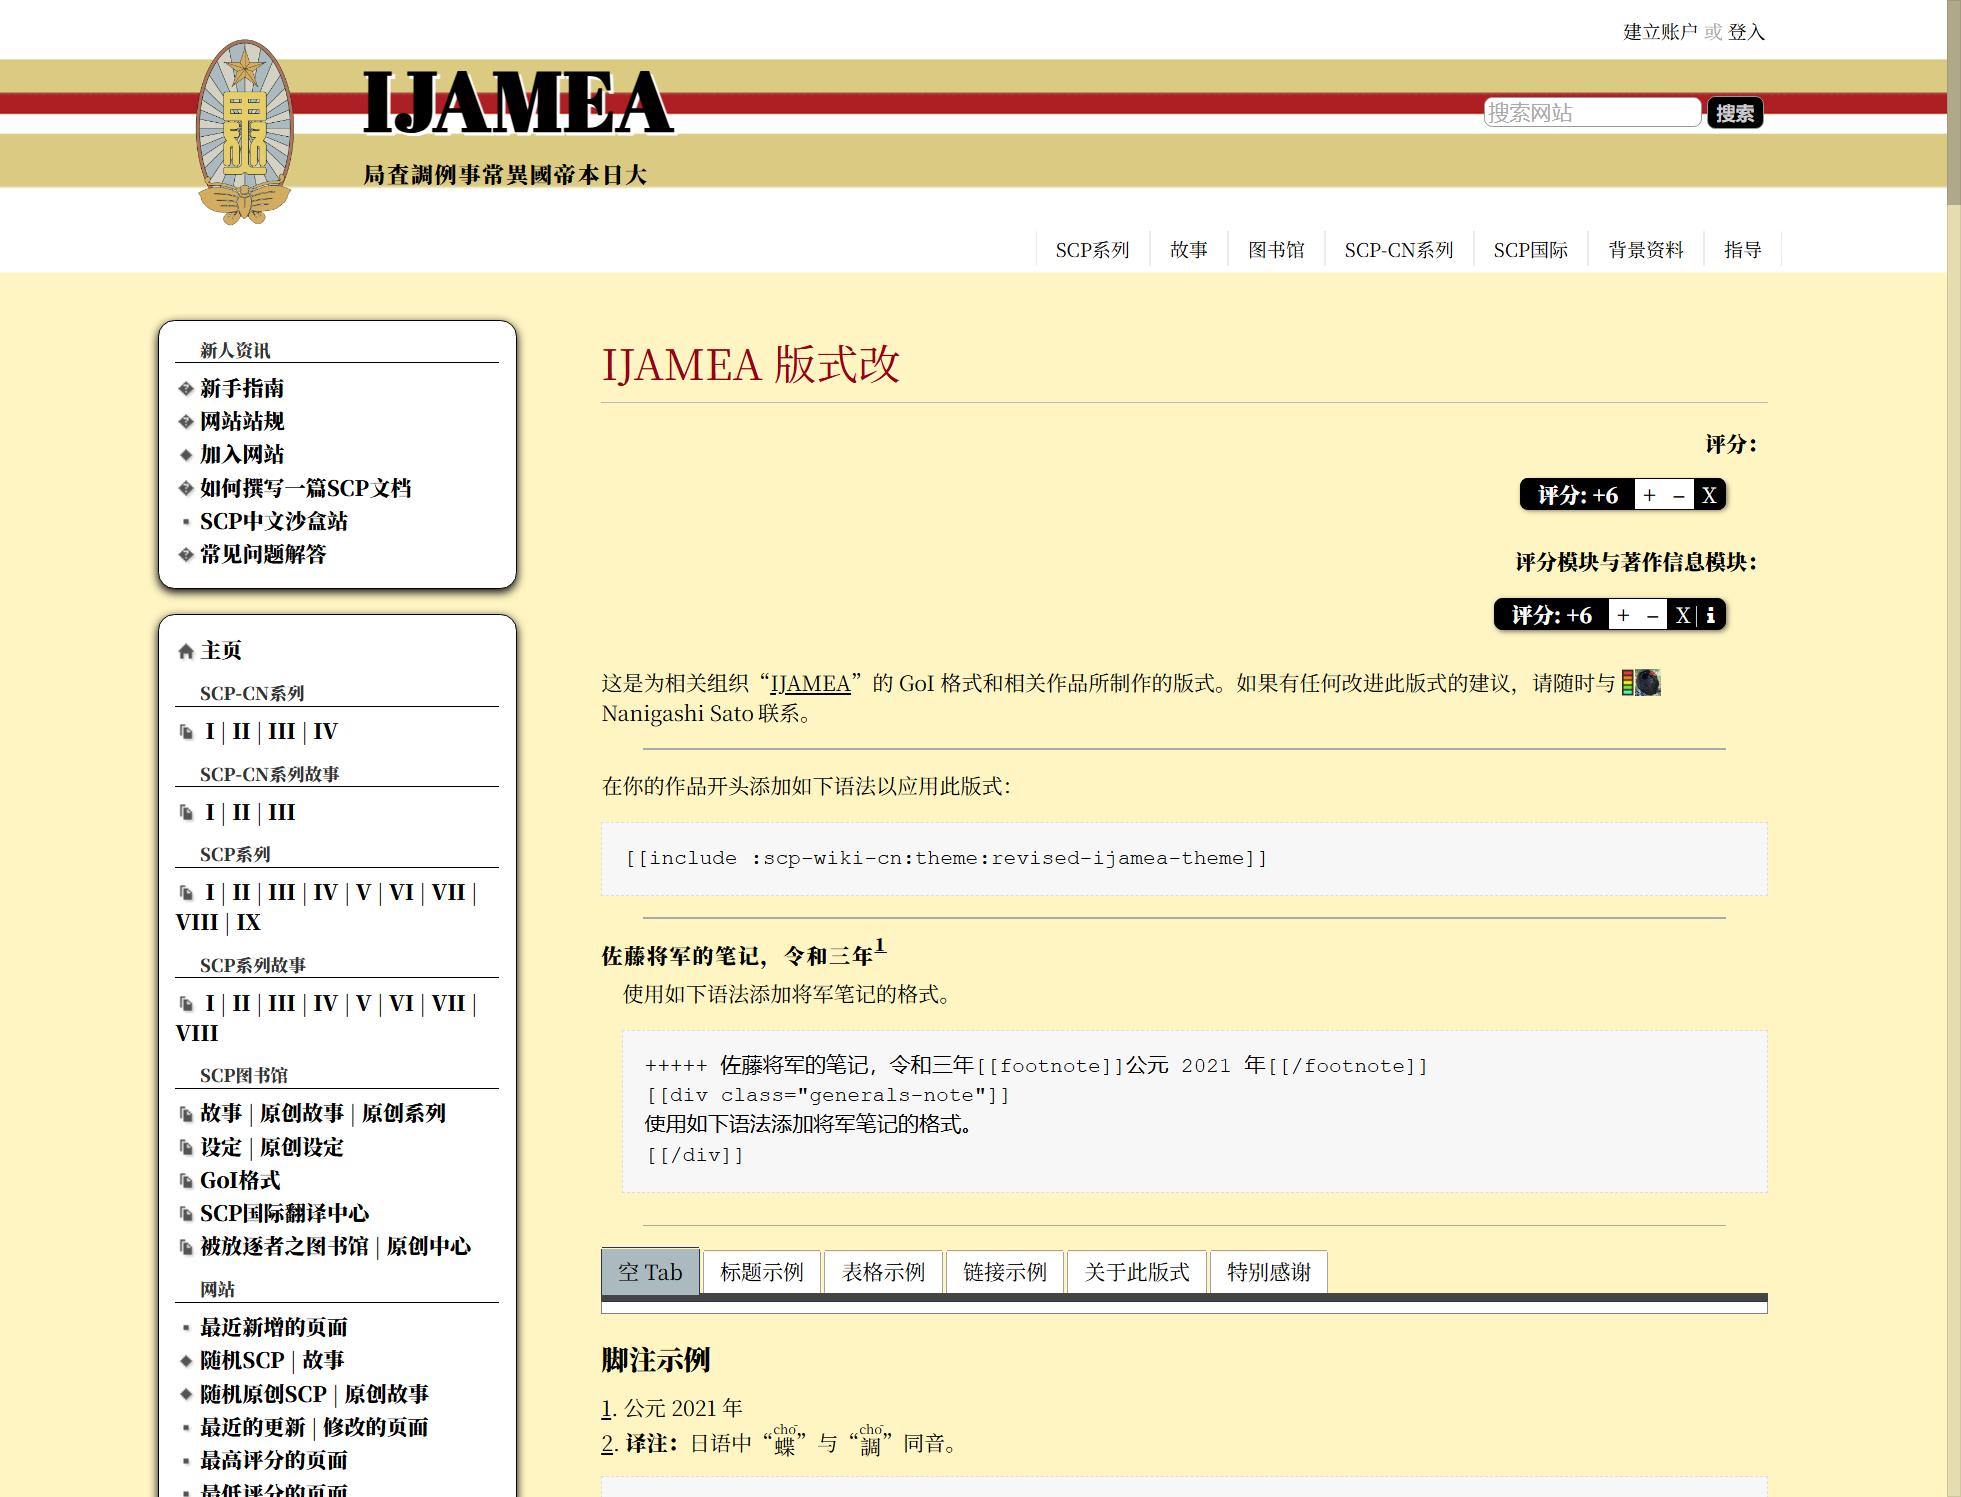Open the IJAMEA link in the intro paragraph

810,685
